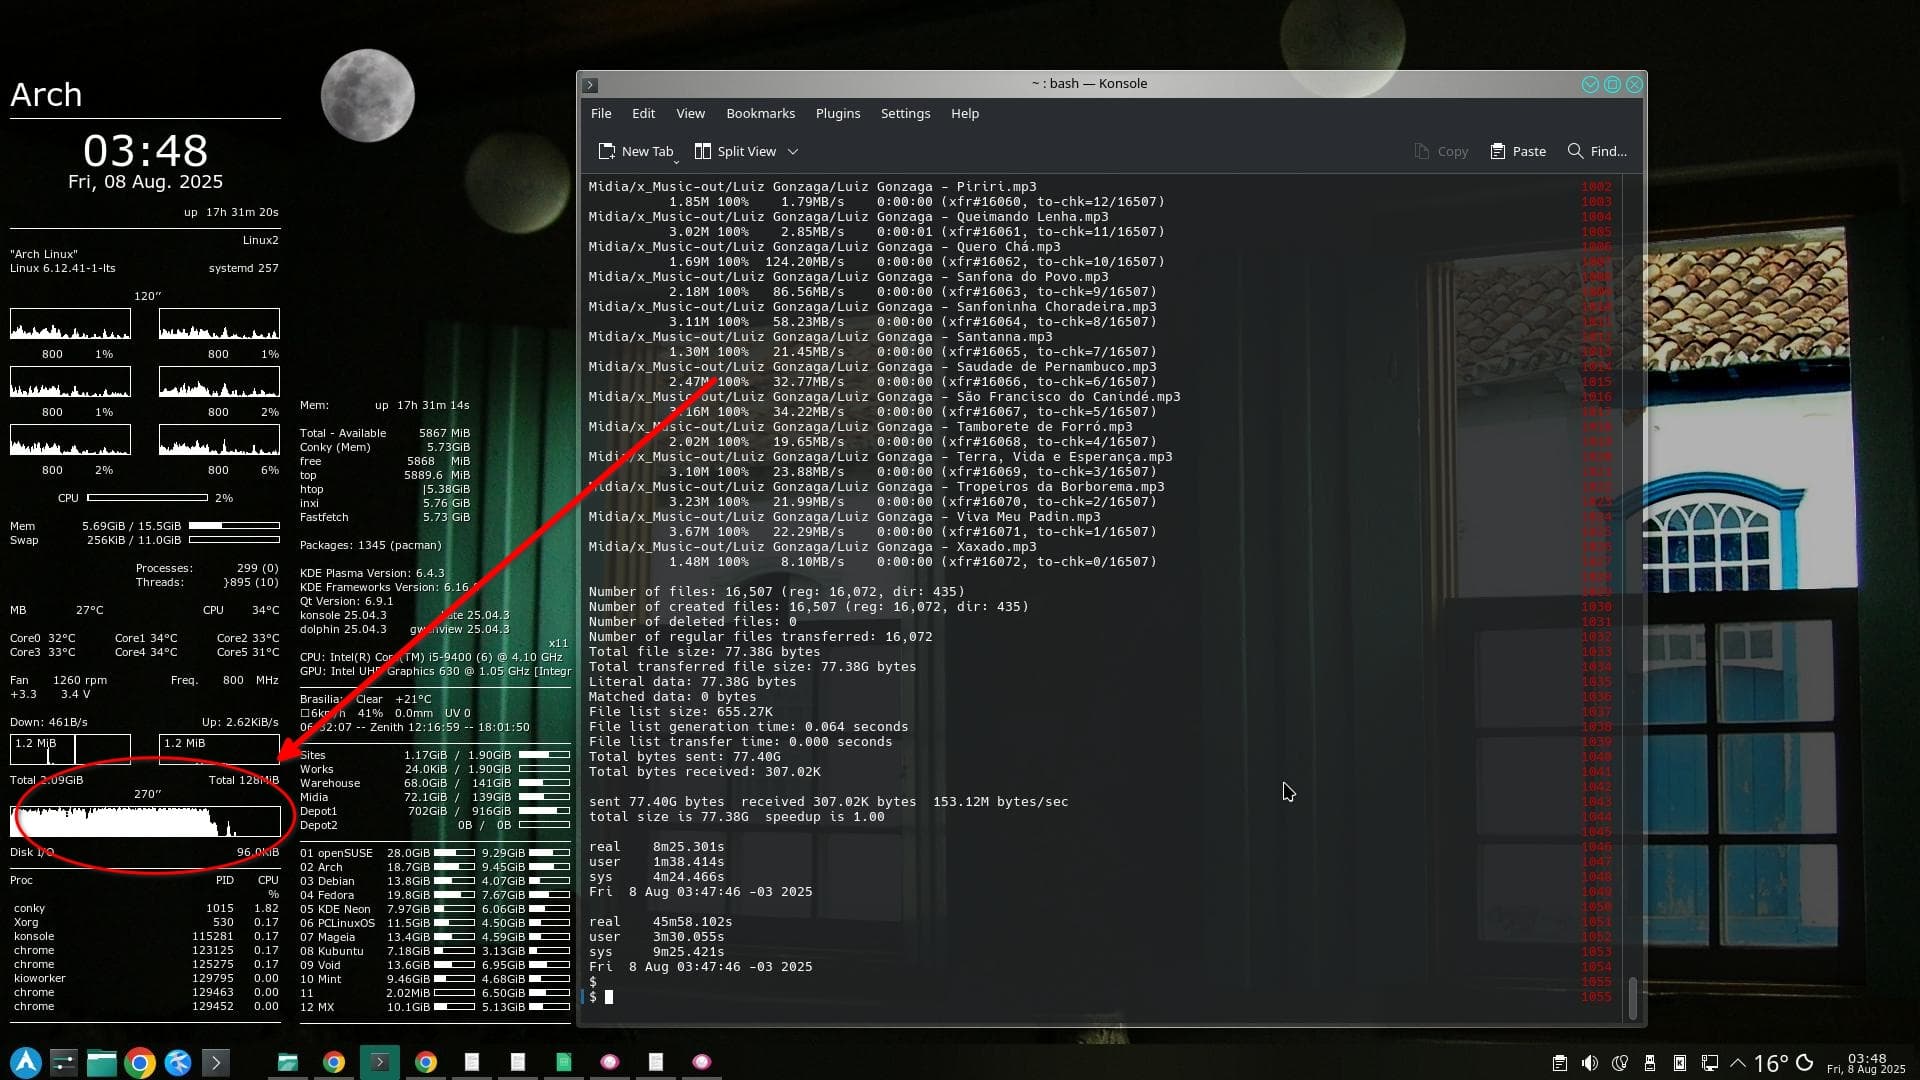This screenshot has width=1920, height=1080.
Task: Click the taskbar digital clock
Action: [1866, 1063]
